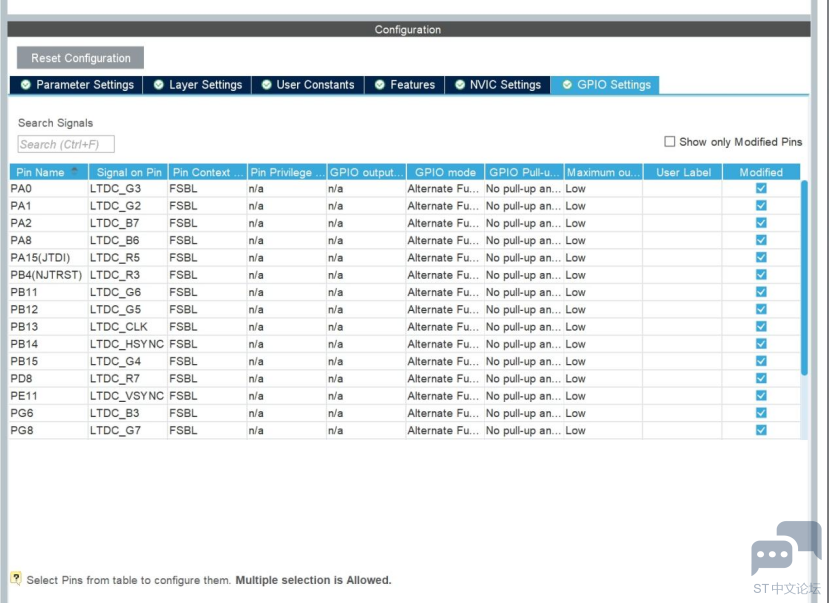Enable Show only Modified Pins checkbox
The height and width of the screenshot is (604, 830).
(670, 141)
